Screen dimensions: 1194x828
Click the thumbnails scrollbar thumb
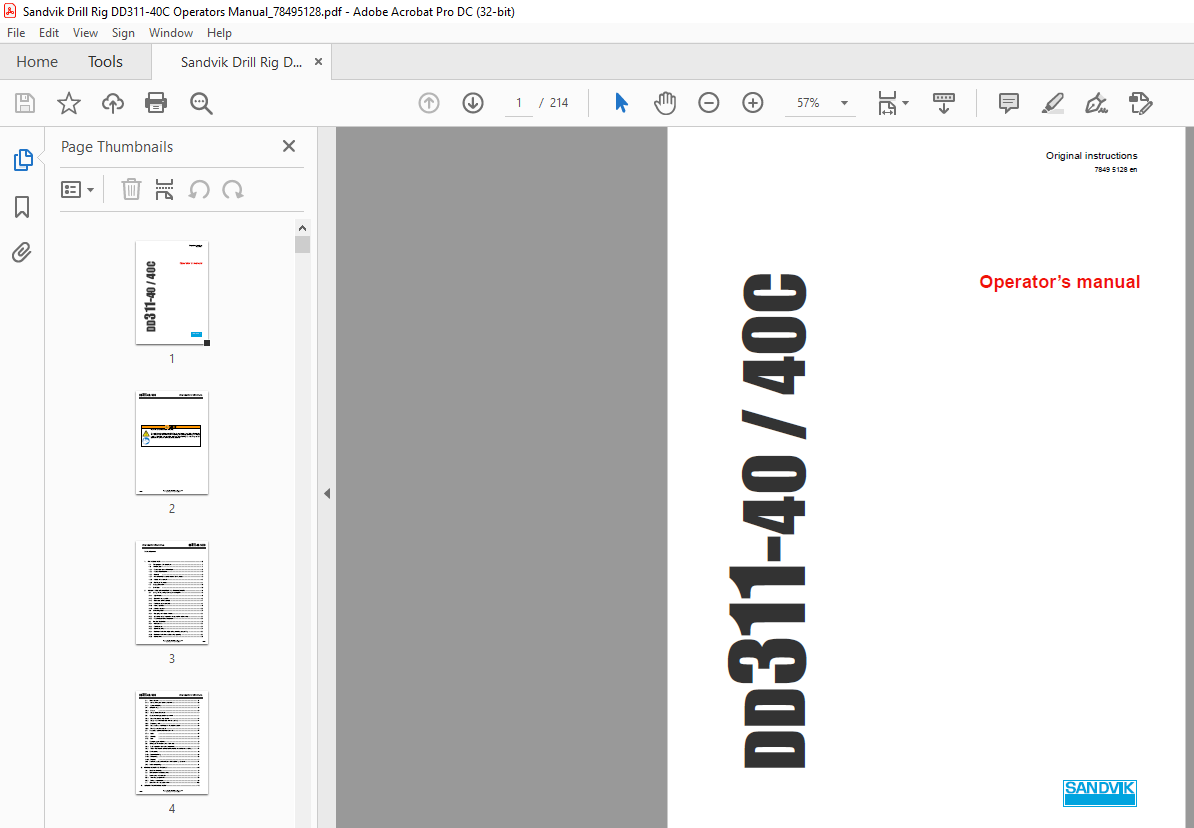[302, 245]
